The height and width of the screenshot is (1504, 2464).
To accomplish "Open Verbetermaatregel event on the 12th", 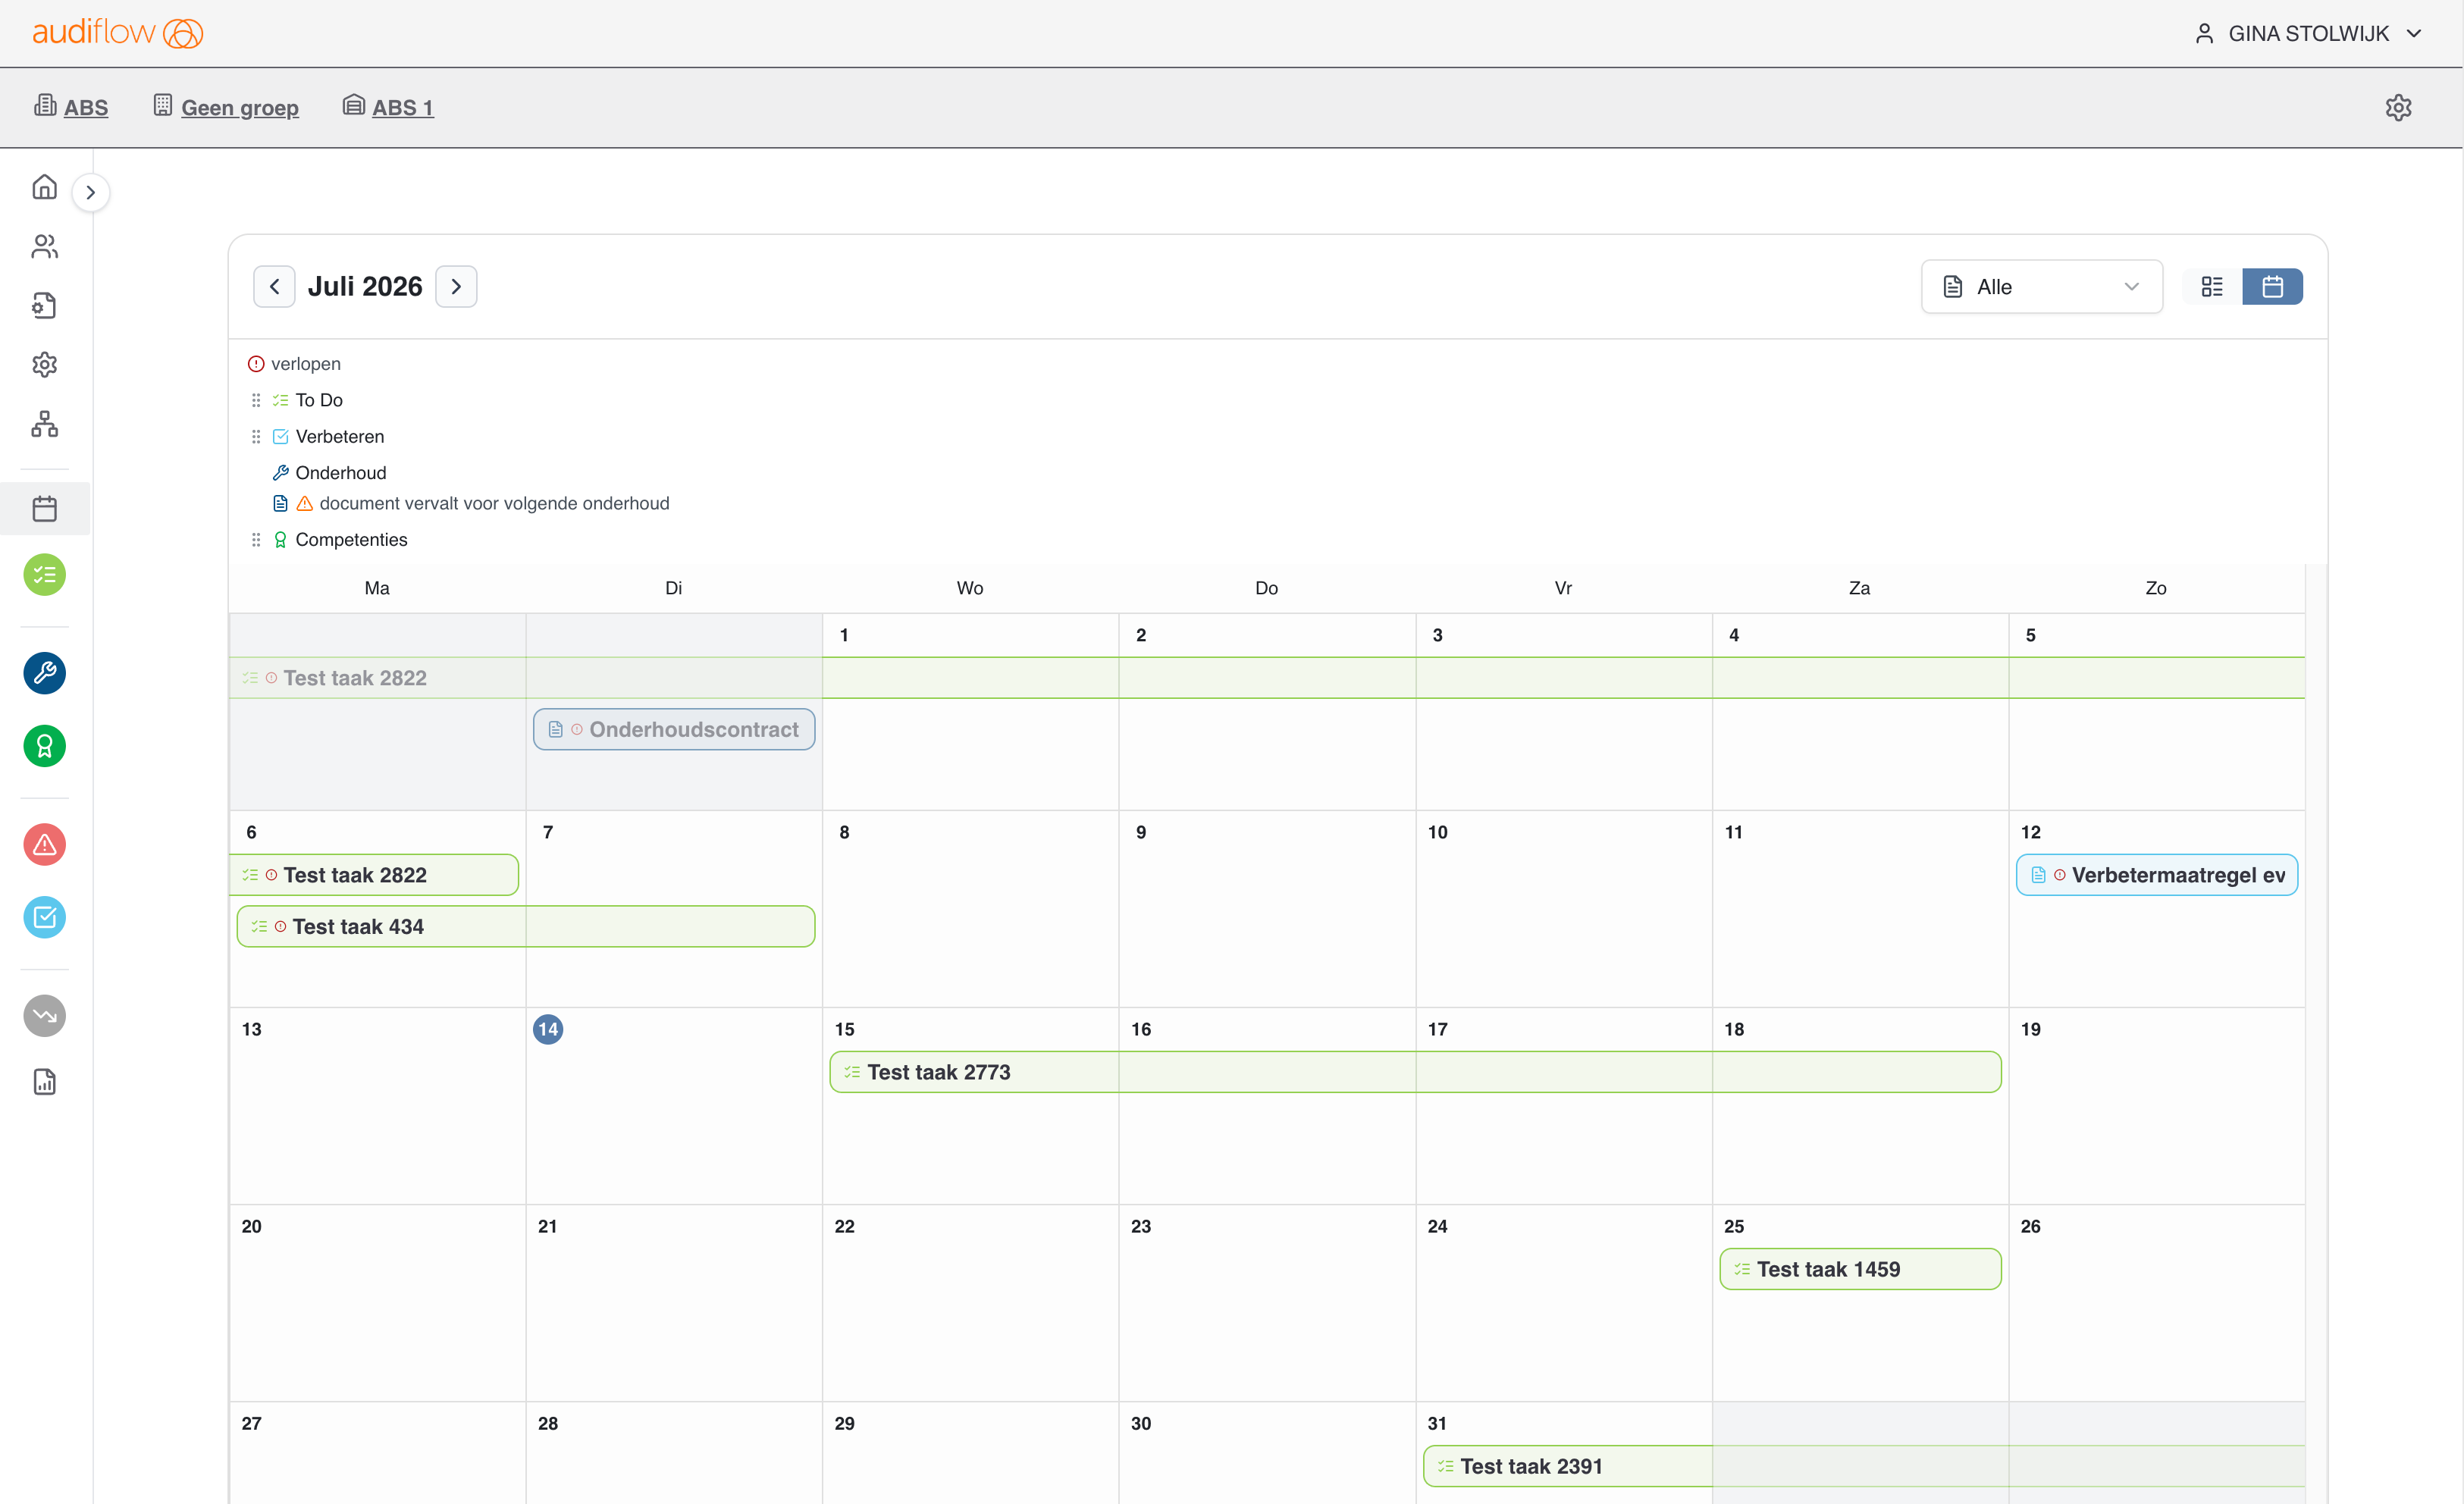I will pos(2157,875).
